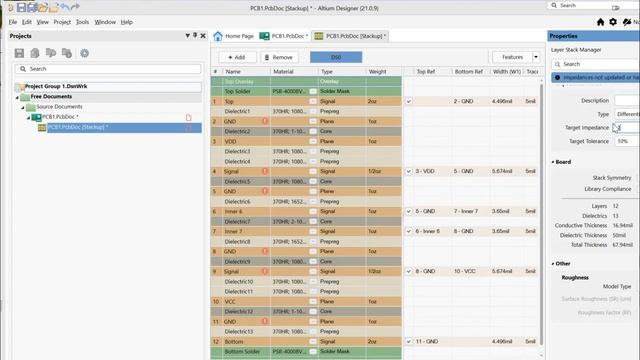Open the Help menu
This screenshot has width=640, height=360.
pyautogui.click(x=127, y=22)
